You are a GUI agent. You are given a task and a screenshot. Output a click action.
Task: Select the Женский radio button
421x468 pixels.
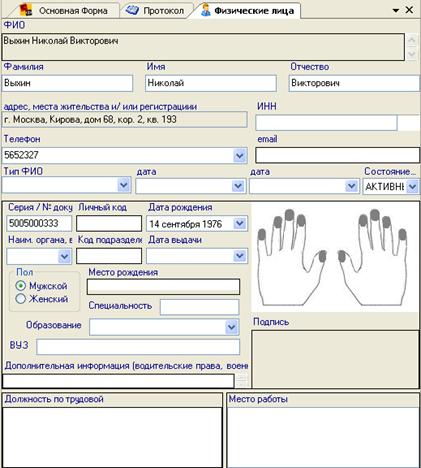[x=20, y=299]
